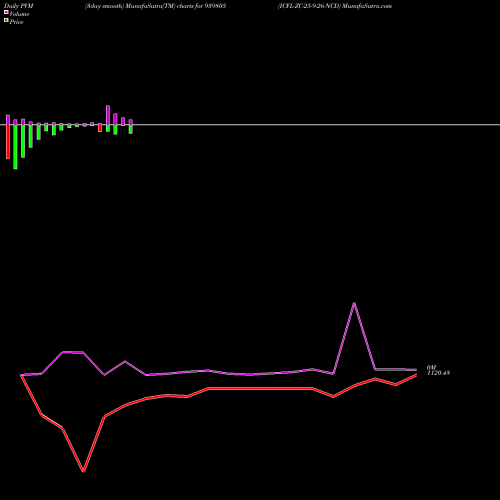Click the magenta Volume legend swatch
The width and height of the screenshot is (500, 500).
(6, 12)
